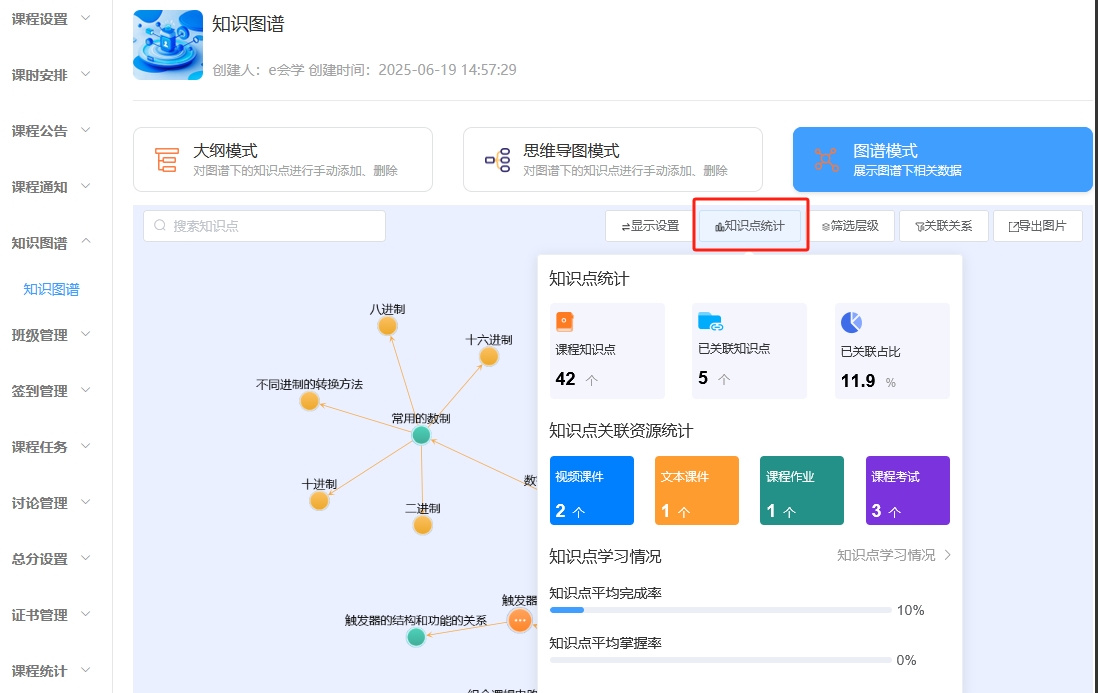Open 显示设置 display settings

pyautogui.click(x=650, y=226)
